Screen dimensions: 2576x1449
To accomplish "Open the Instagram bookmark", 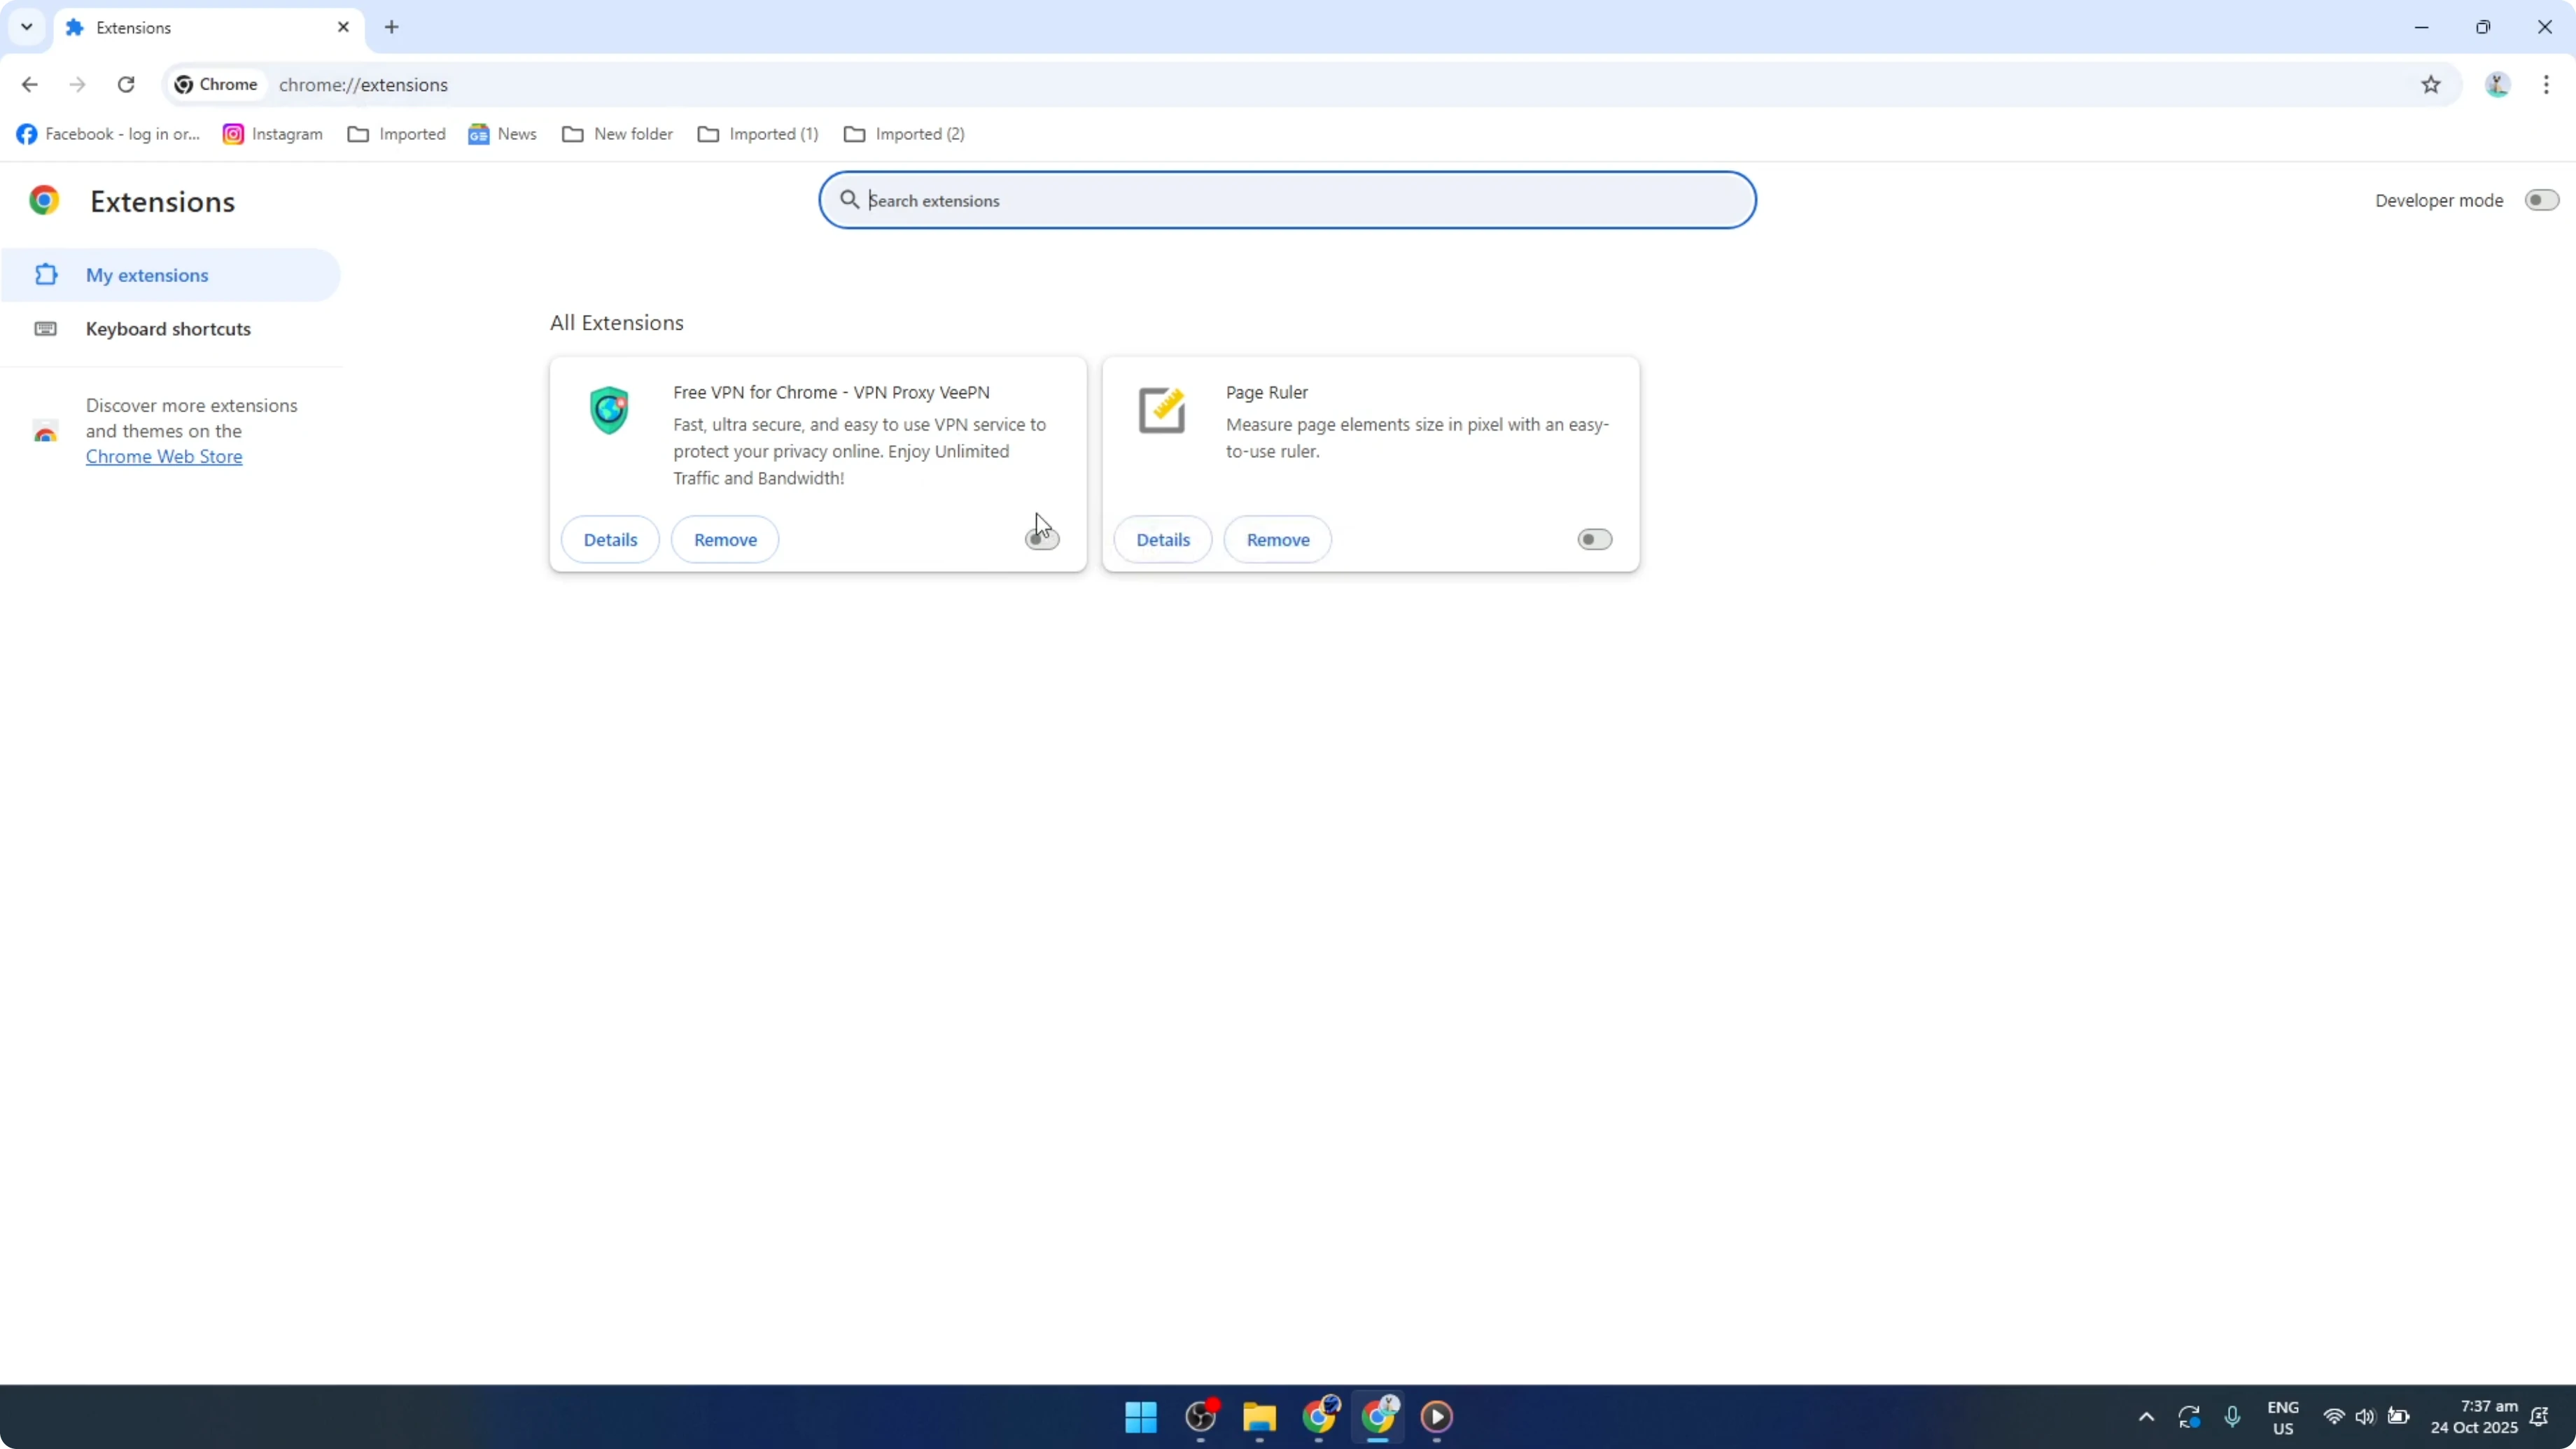I will (x=272, y=133).
